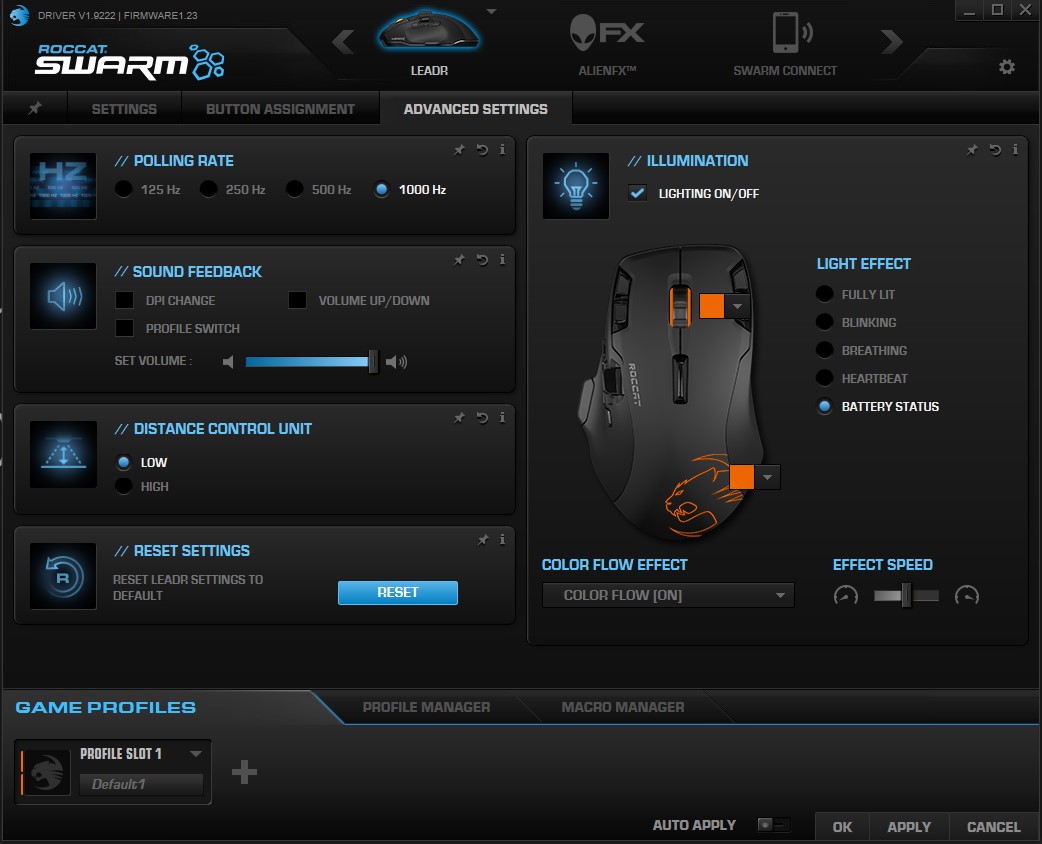Open the Macro Manager tab
Image resolution: width=1042 pixels, height=844 pixels.
coord(623,707)
